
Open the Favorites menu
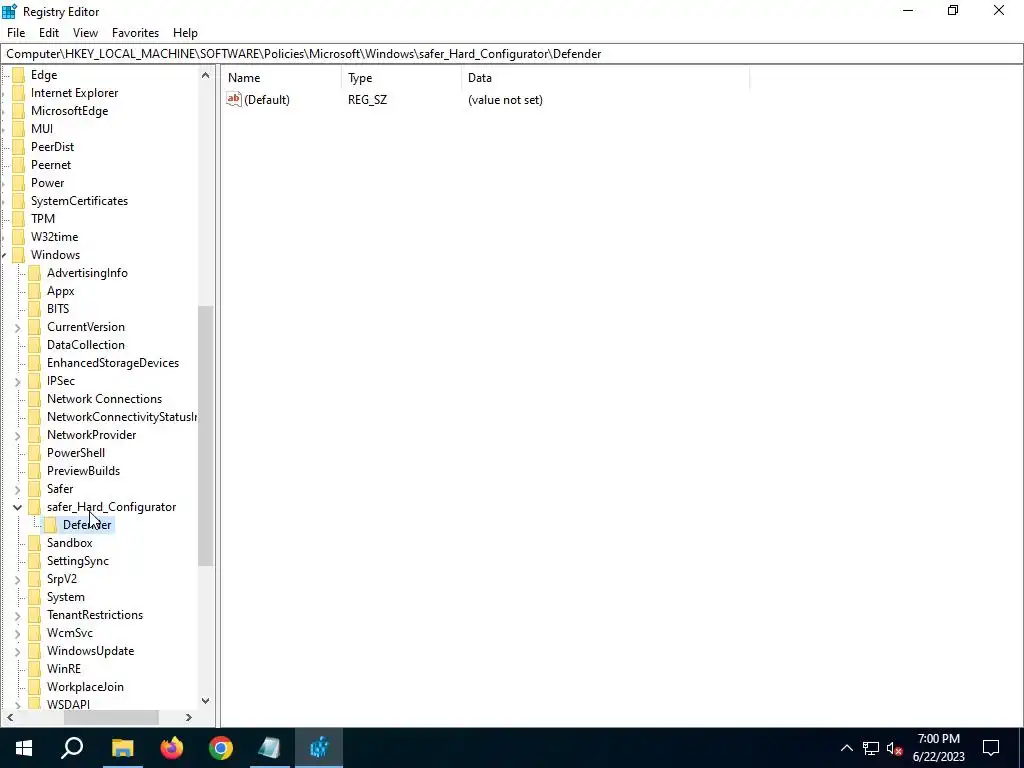pyautogui.click(x=135, y=33)
